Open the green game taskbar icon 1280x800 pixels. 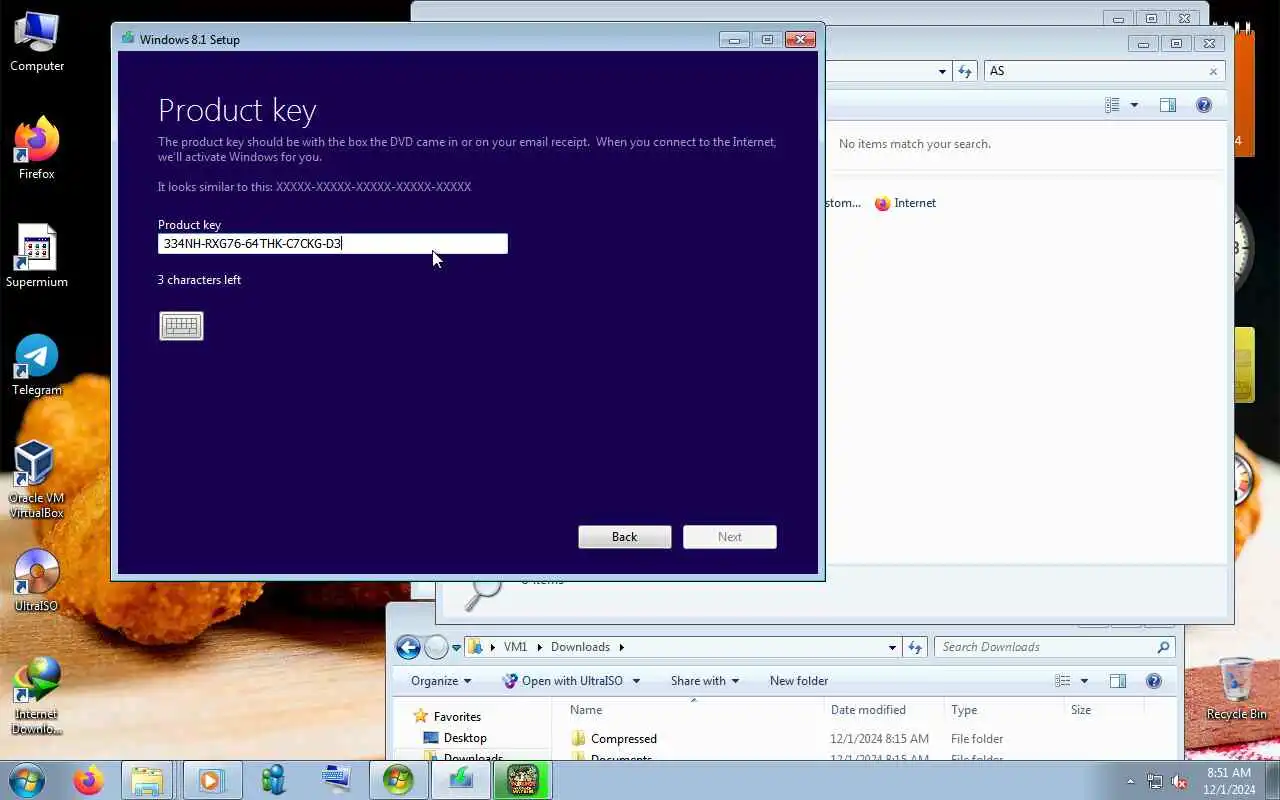click(523, 780)
